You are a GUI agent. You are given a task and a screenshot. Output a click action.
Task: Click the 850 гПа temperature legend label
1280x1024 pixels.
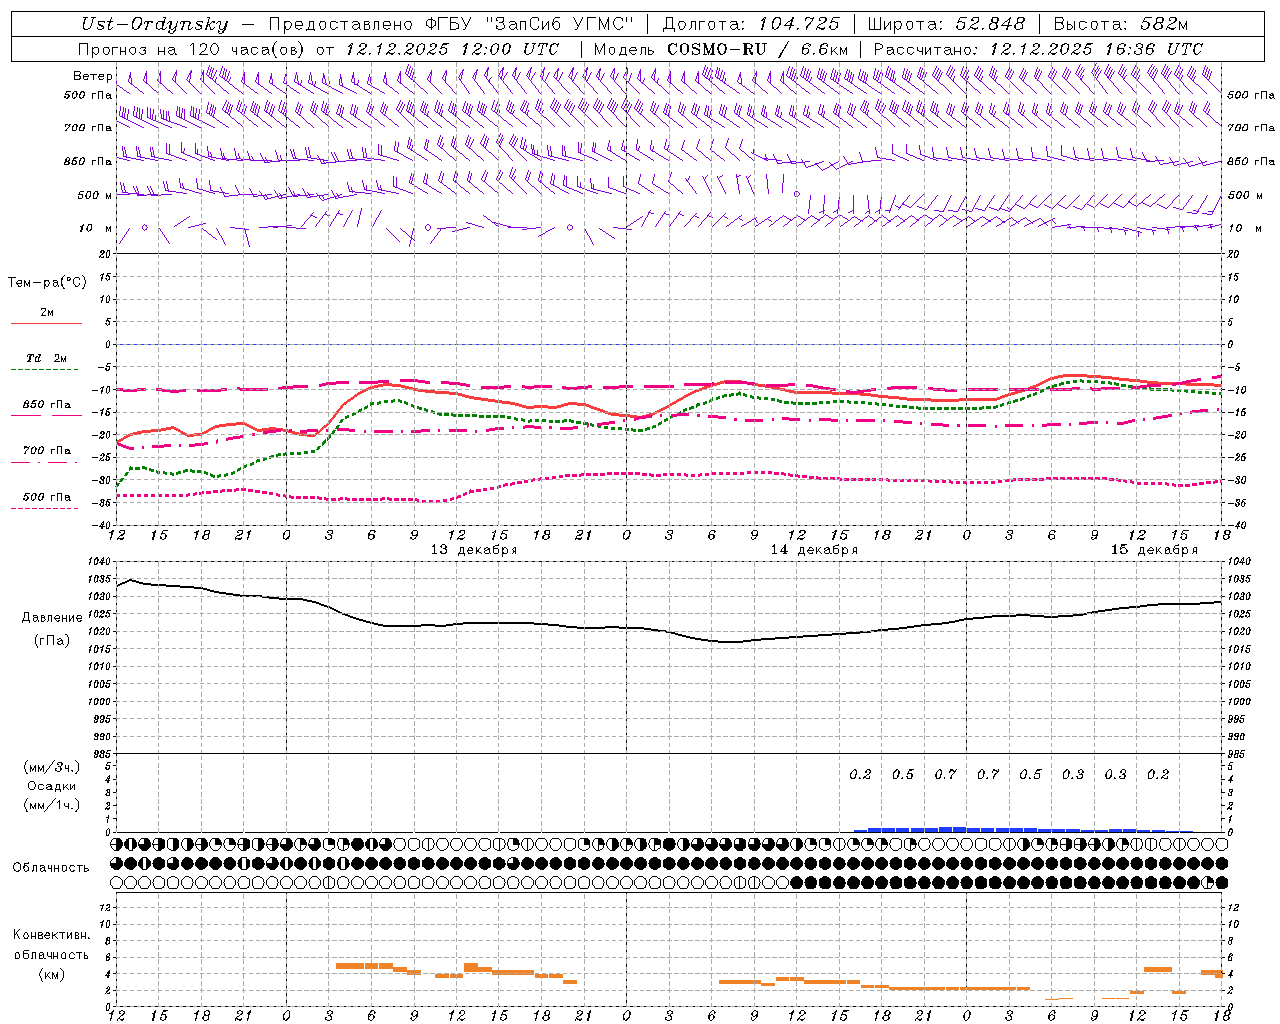46,405
